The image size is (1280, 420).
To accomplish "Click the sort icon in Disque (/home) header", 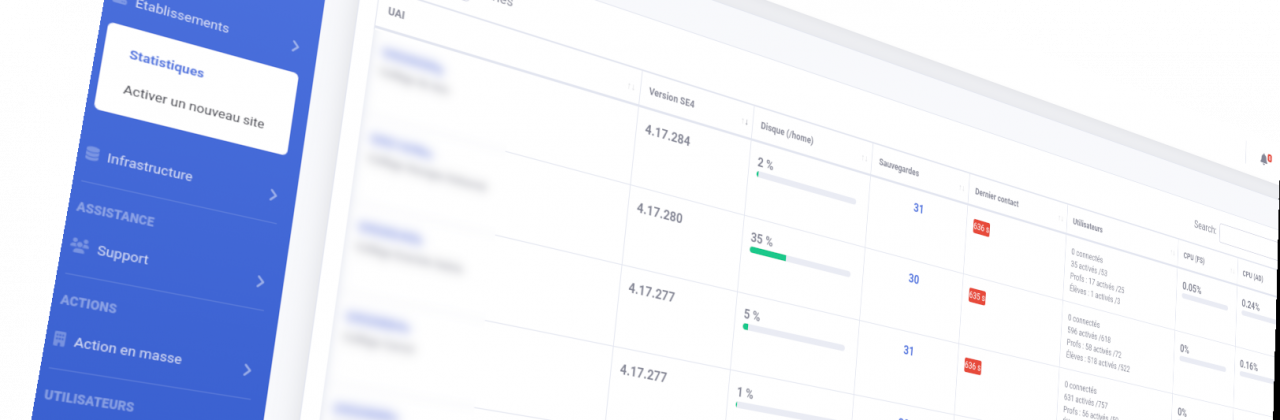I will pos(865,158).
